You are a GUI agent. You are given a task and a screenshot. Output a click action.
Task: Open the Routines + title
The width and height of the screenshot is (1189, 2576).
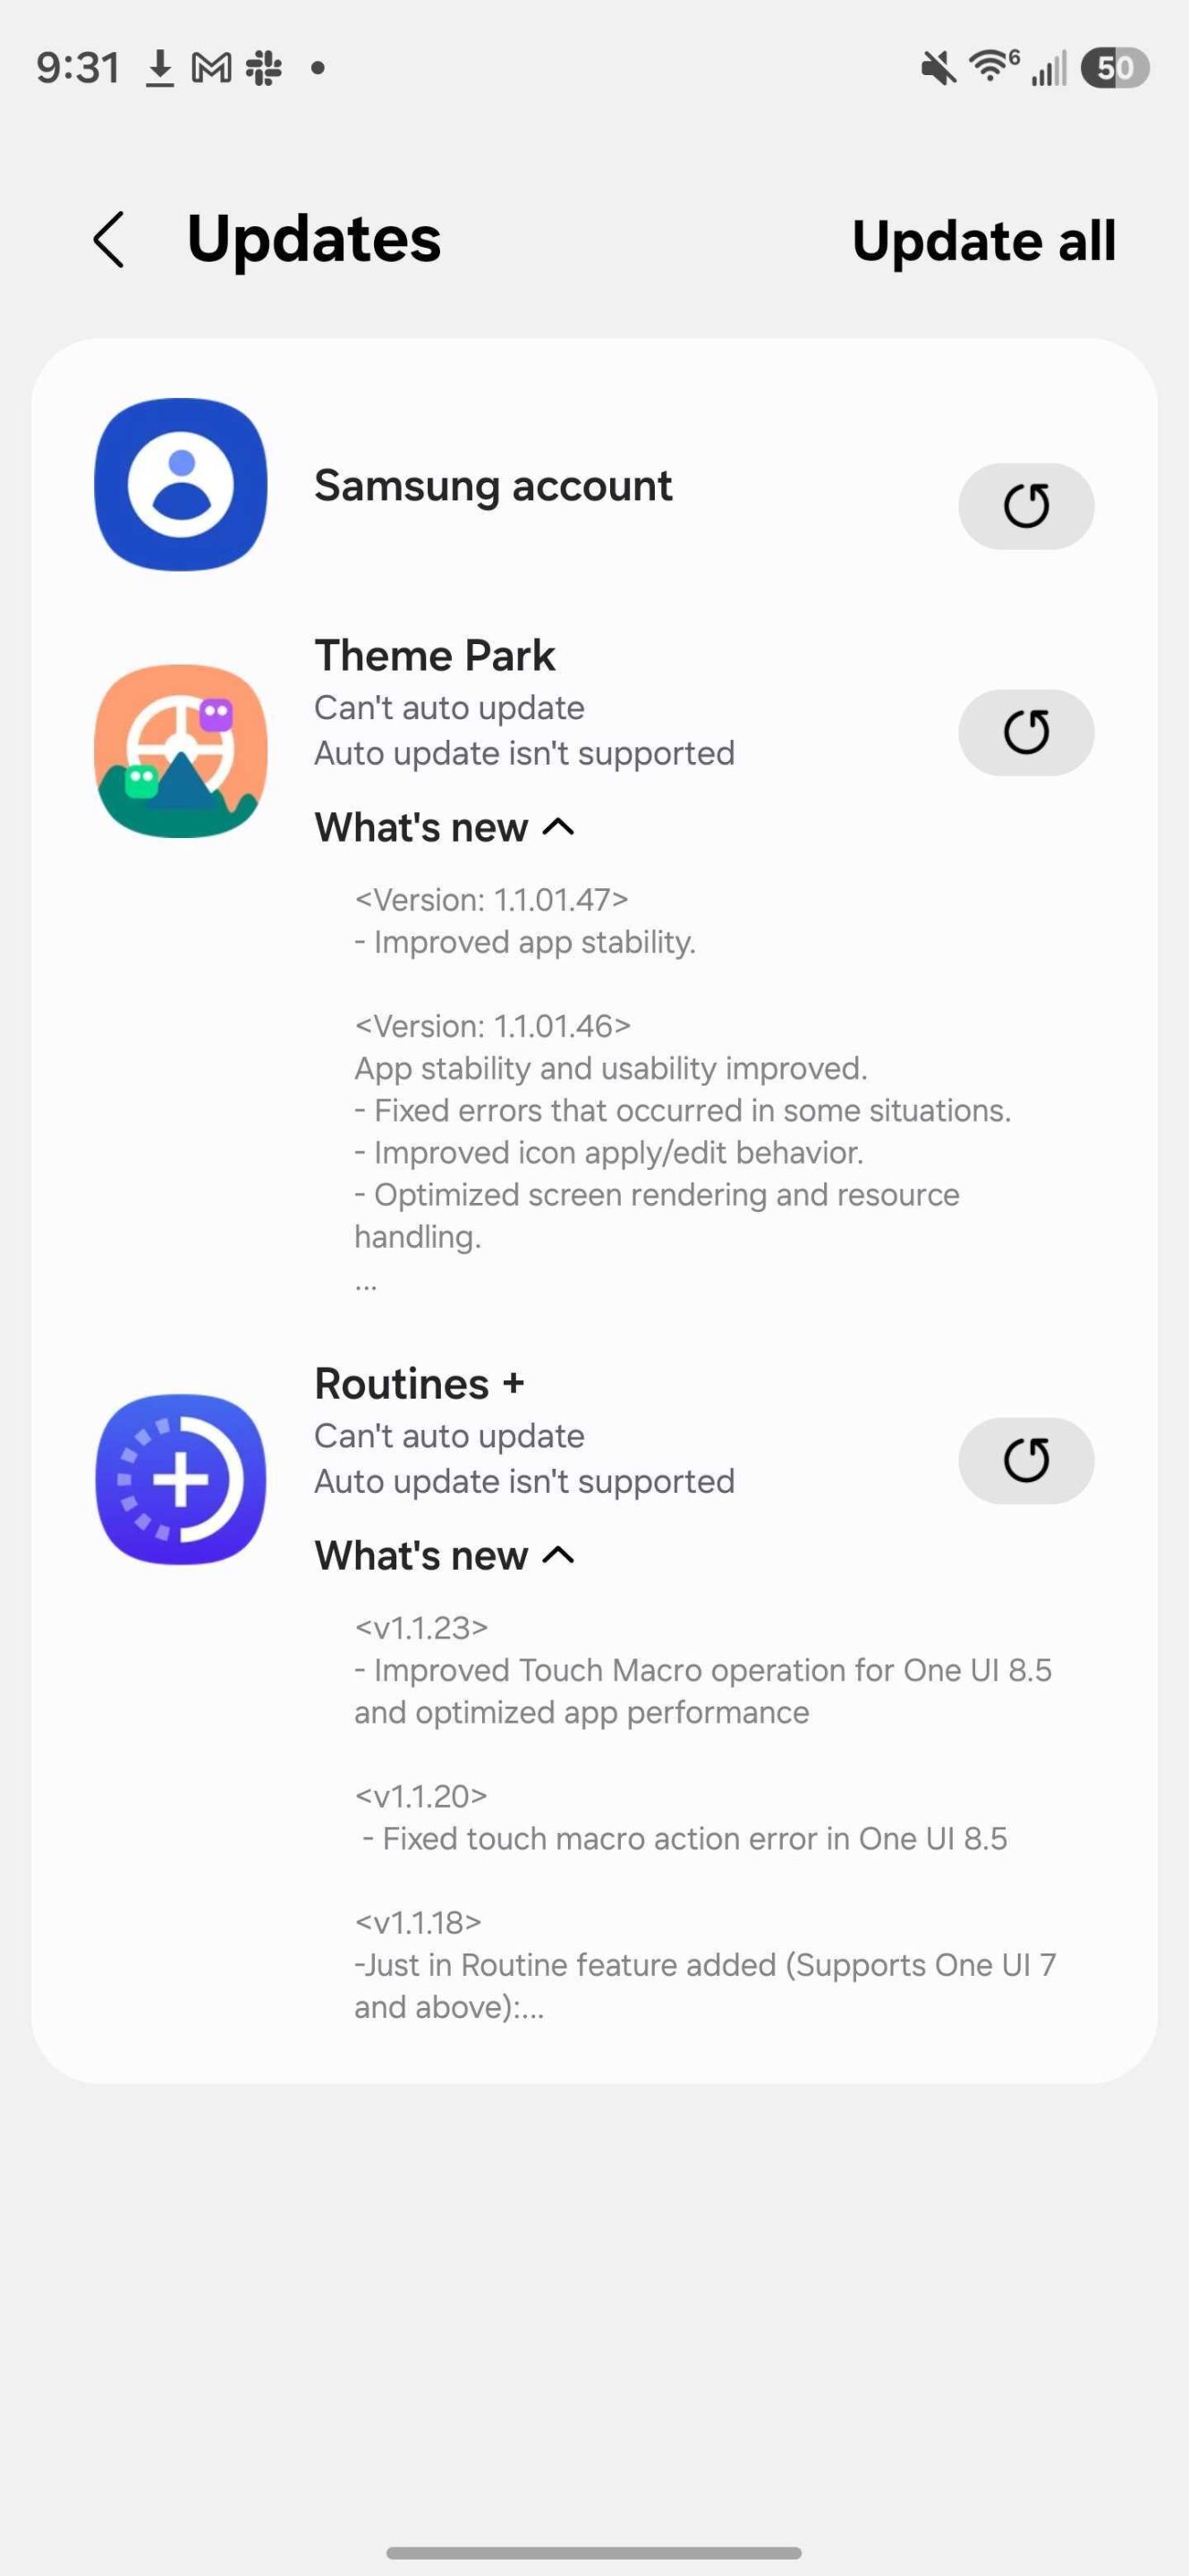tap(419, 1384)
